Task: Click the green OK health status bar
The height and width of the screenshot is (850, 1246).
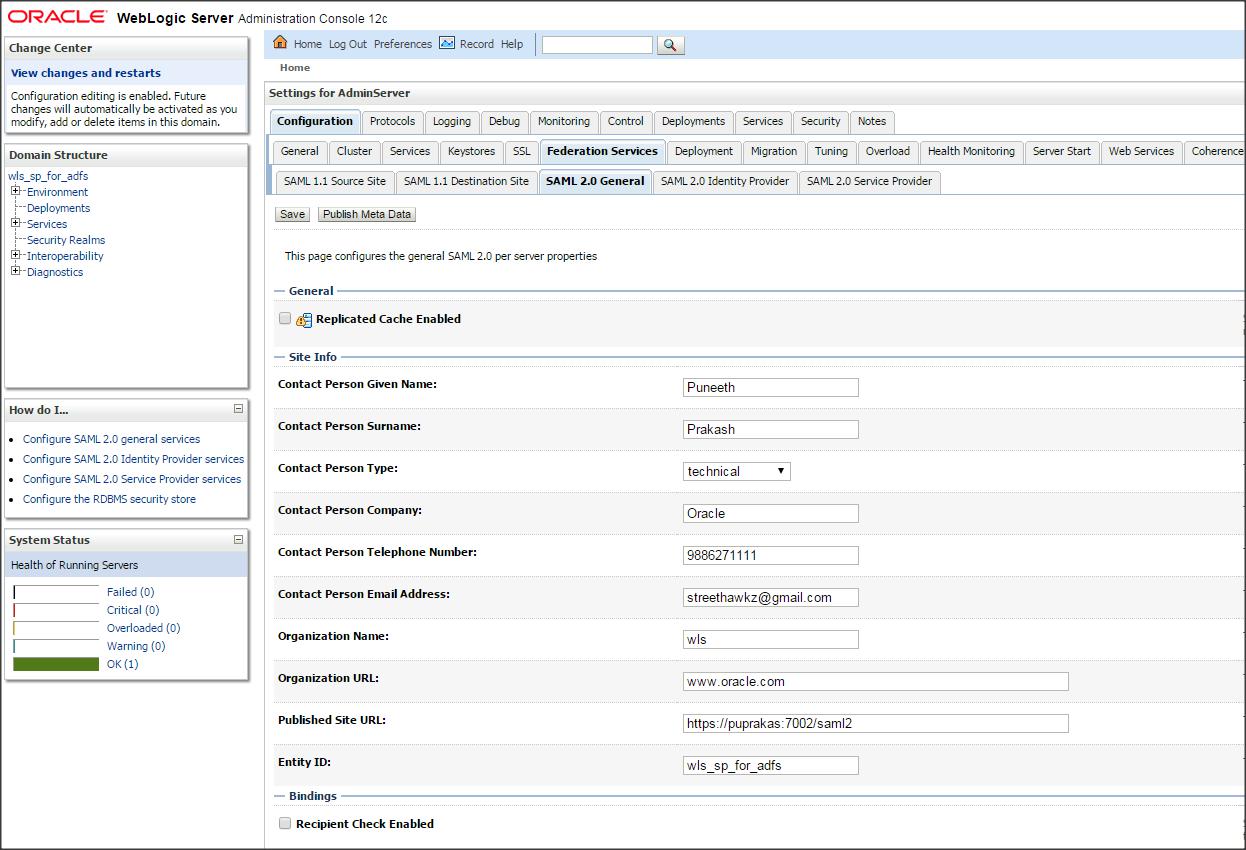Action: 56,664
